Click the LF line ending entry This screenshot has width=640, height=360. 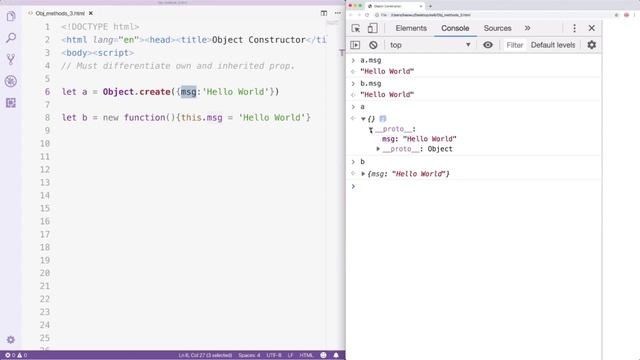pyautogui.click(x=290, y=355)
